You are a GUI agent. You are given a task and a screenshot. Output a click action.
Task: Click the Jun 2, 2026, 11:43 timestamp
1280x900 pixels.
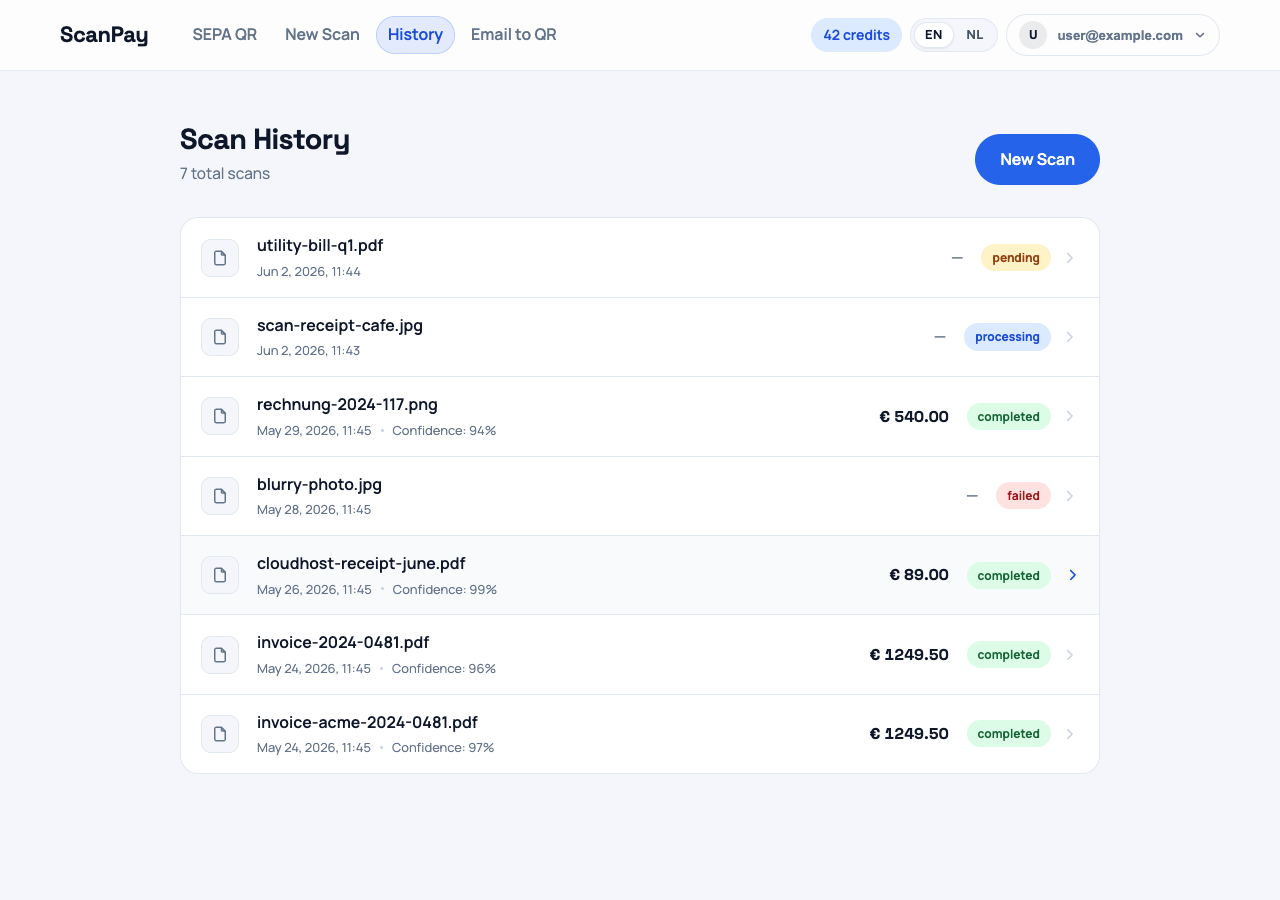point(309,351)
